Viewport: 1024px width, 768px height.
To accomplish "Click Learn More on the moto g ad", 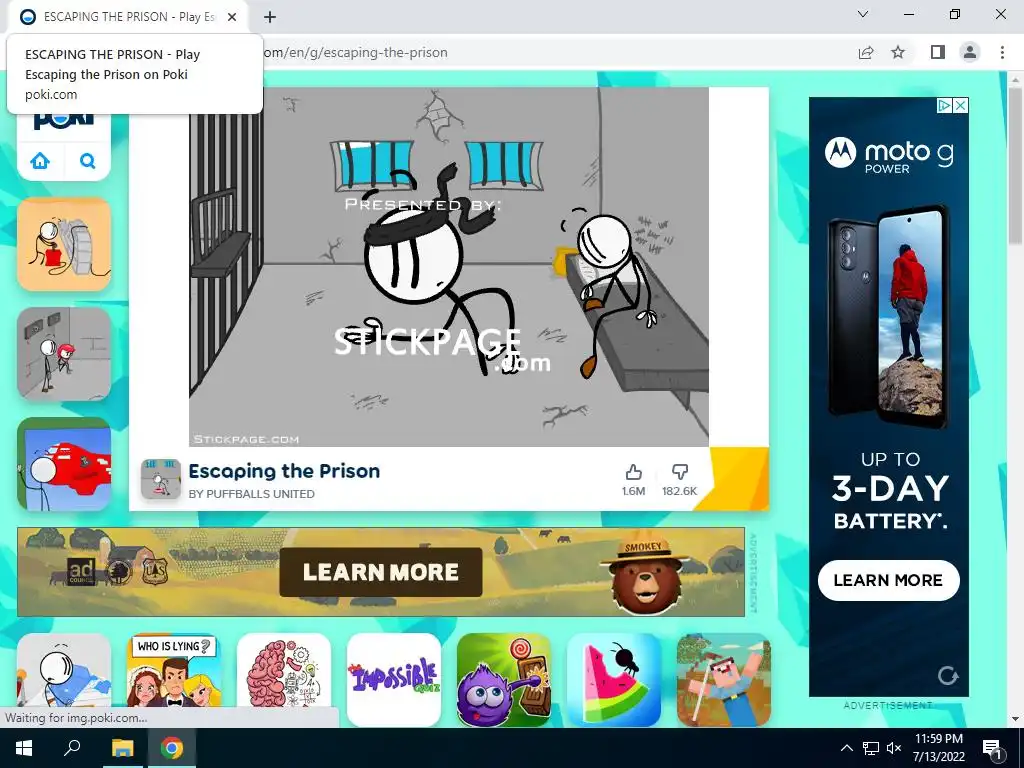I will [888, 580].
